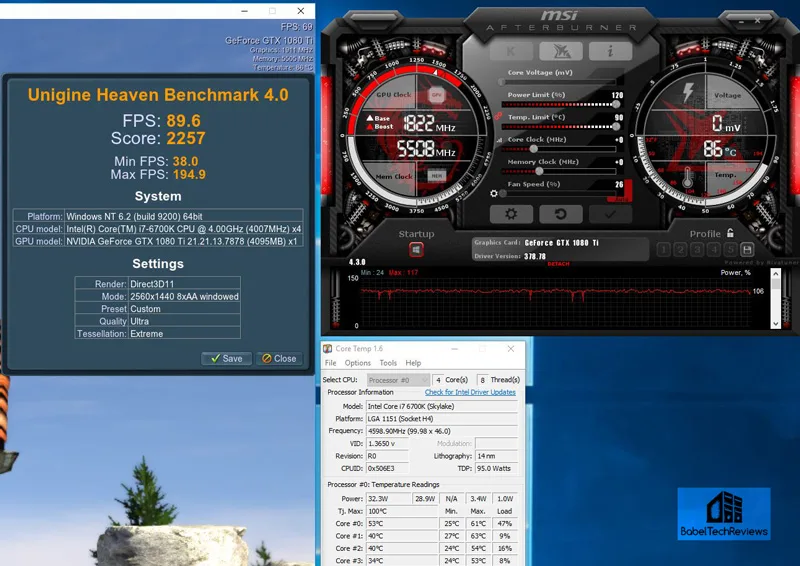
Task: Click the Core Clock slider handle
Action: tap(533, 149)
